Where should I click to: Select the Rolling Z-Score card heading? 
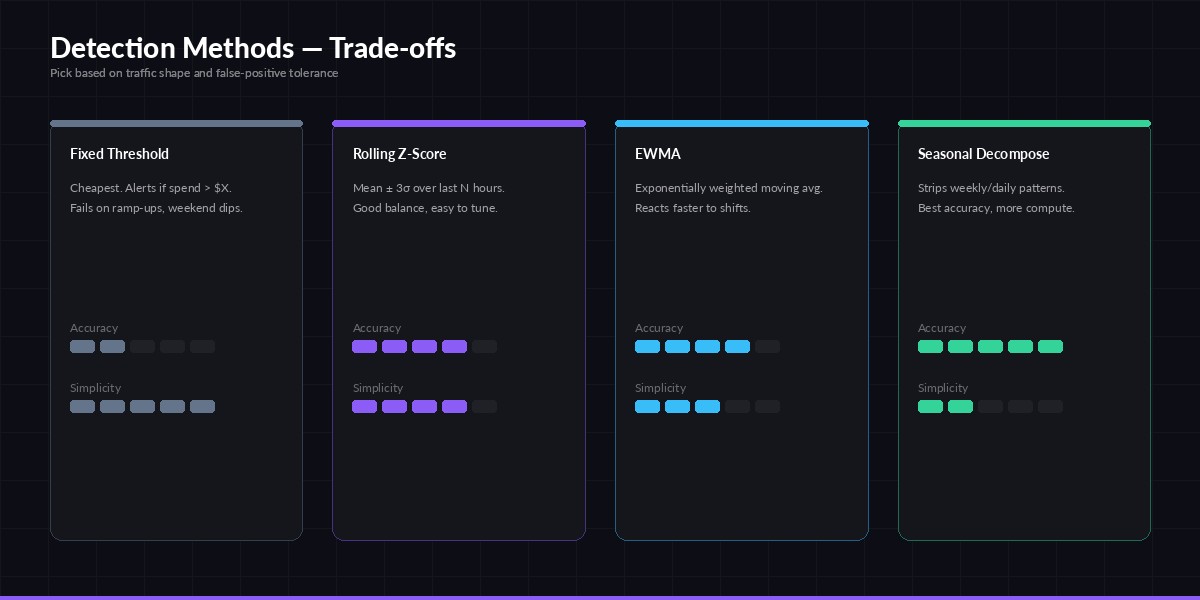click(399, 154)
